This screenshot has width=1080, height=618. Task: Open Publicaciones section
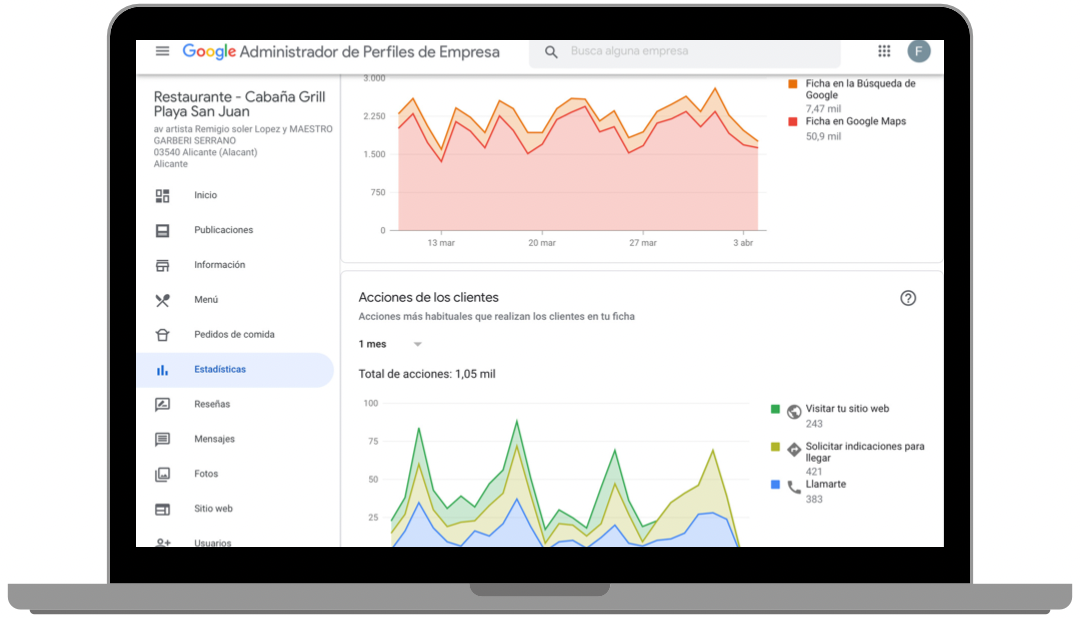coord(223,229)
